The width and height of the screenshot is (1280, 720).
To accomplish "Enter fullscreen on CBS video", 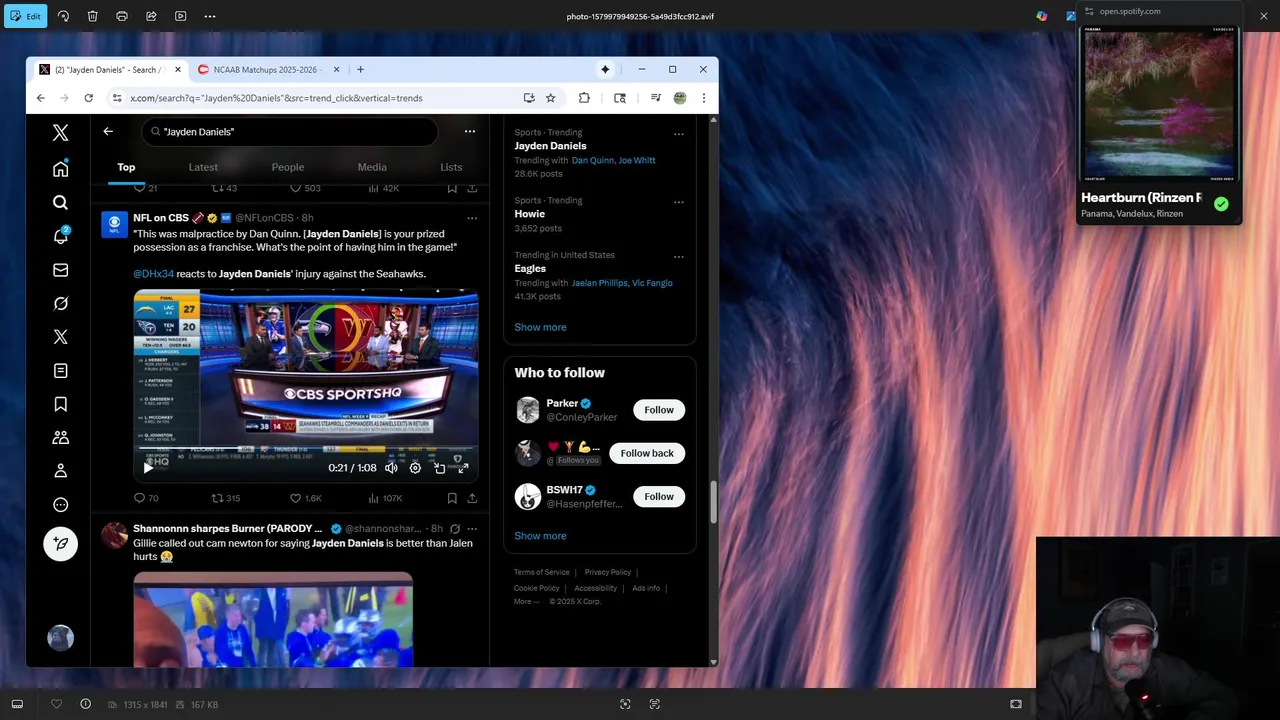I will tap(463, 468).
